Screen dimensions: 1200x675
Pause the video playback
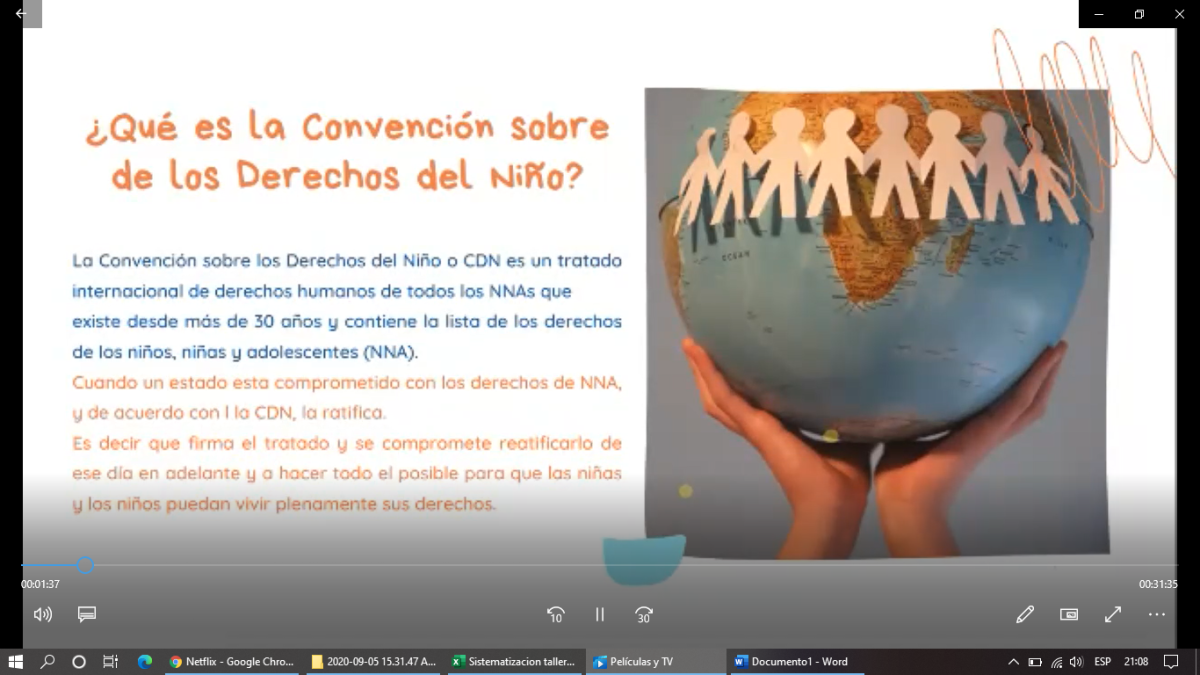(600, 615)
